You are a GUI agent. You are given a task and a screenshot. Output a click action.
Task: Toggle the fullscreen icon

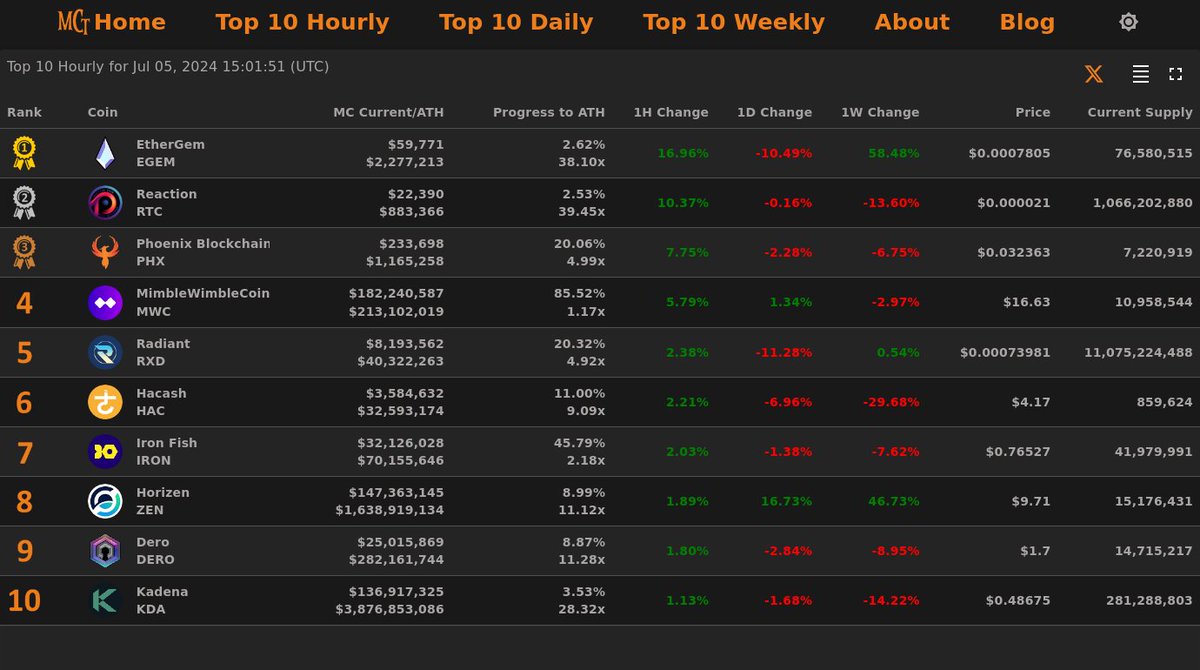pos(1176,74)
